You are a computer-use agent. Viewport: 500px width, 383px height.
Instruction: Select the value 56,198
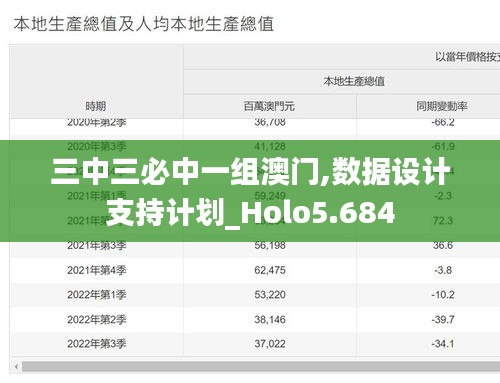[x=270, y=246]
